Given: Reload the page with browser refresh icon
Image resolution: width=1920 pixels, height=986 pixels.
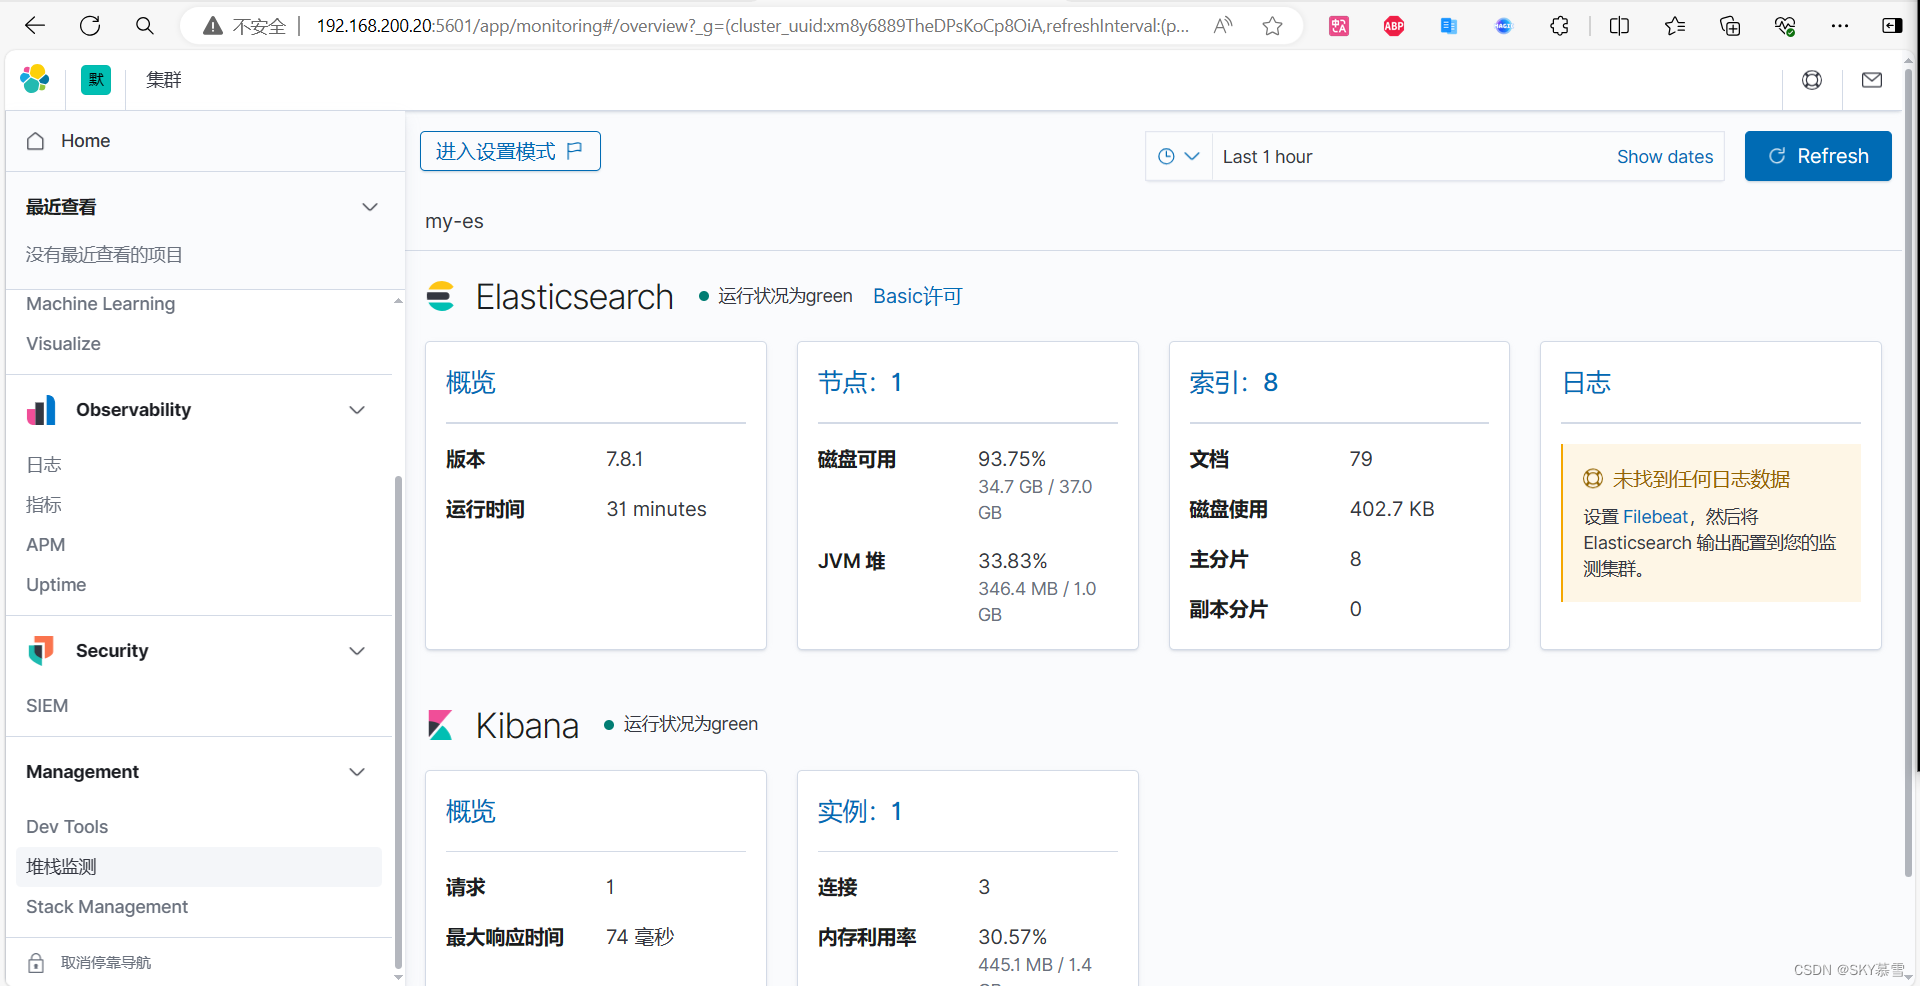Looking at the screenshot, I should point(90,26).
